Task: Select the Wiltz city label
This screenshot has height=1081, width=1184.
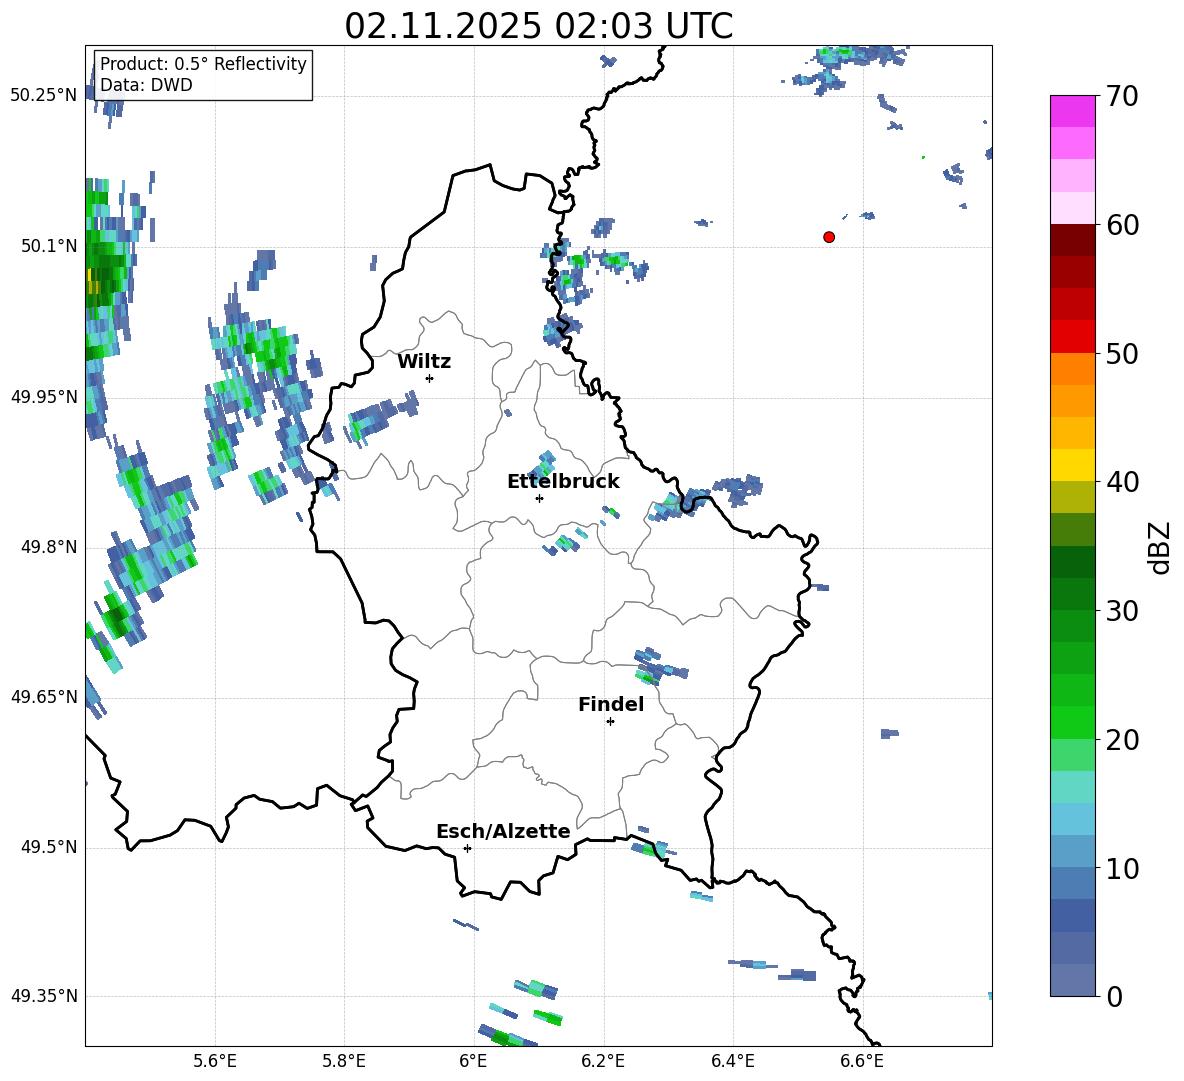Action: click(424, 362)
